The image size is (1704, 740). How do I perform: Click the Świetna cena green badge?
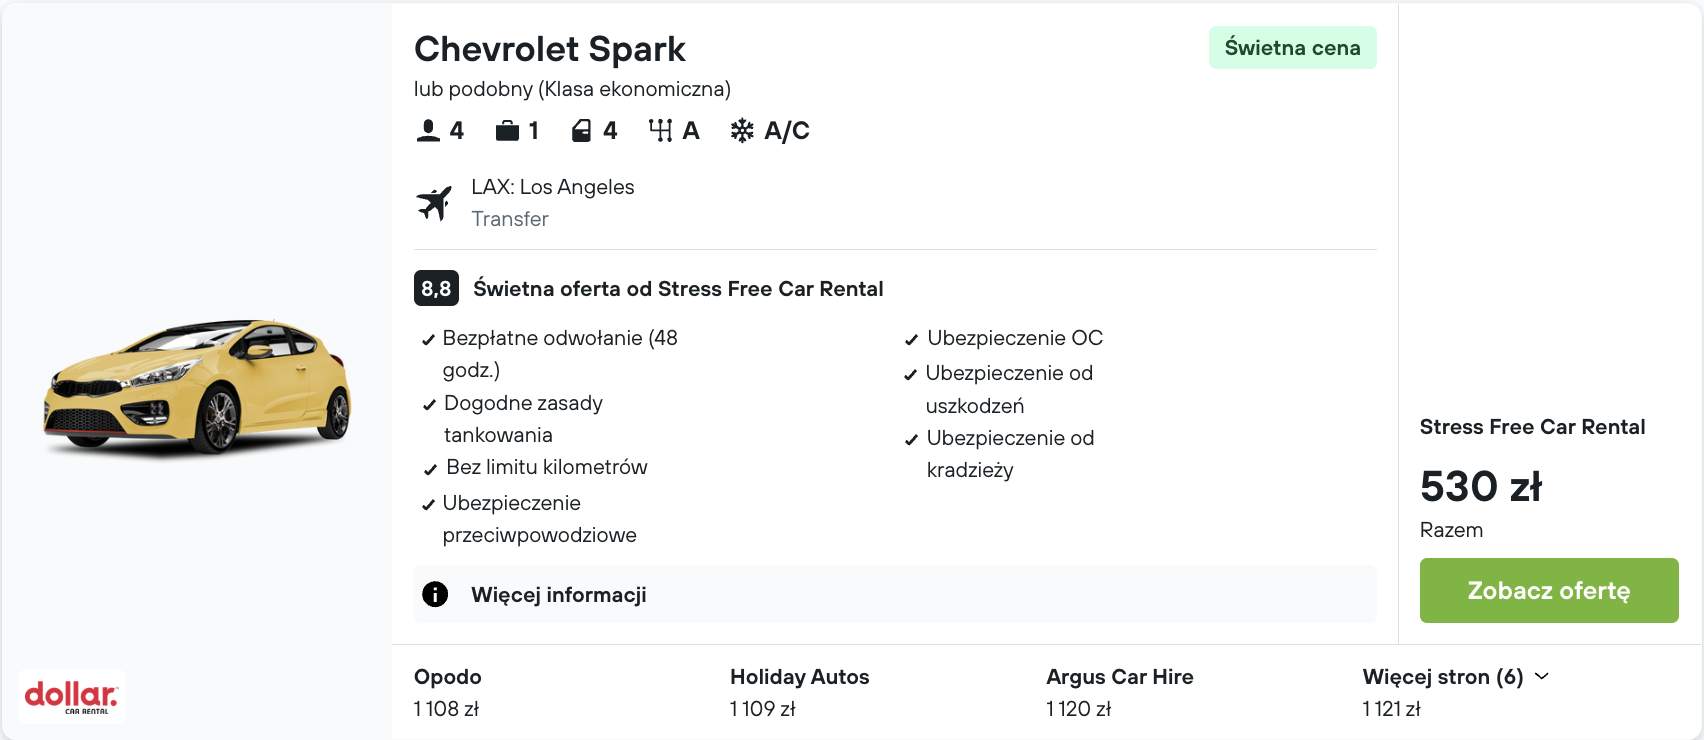click(1292, 48)
